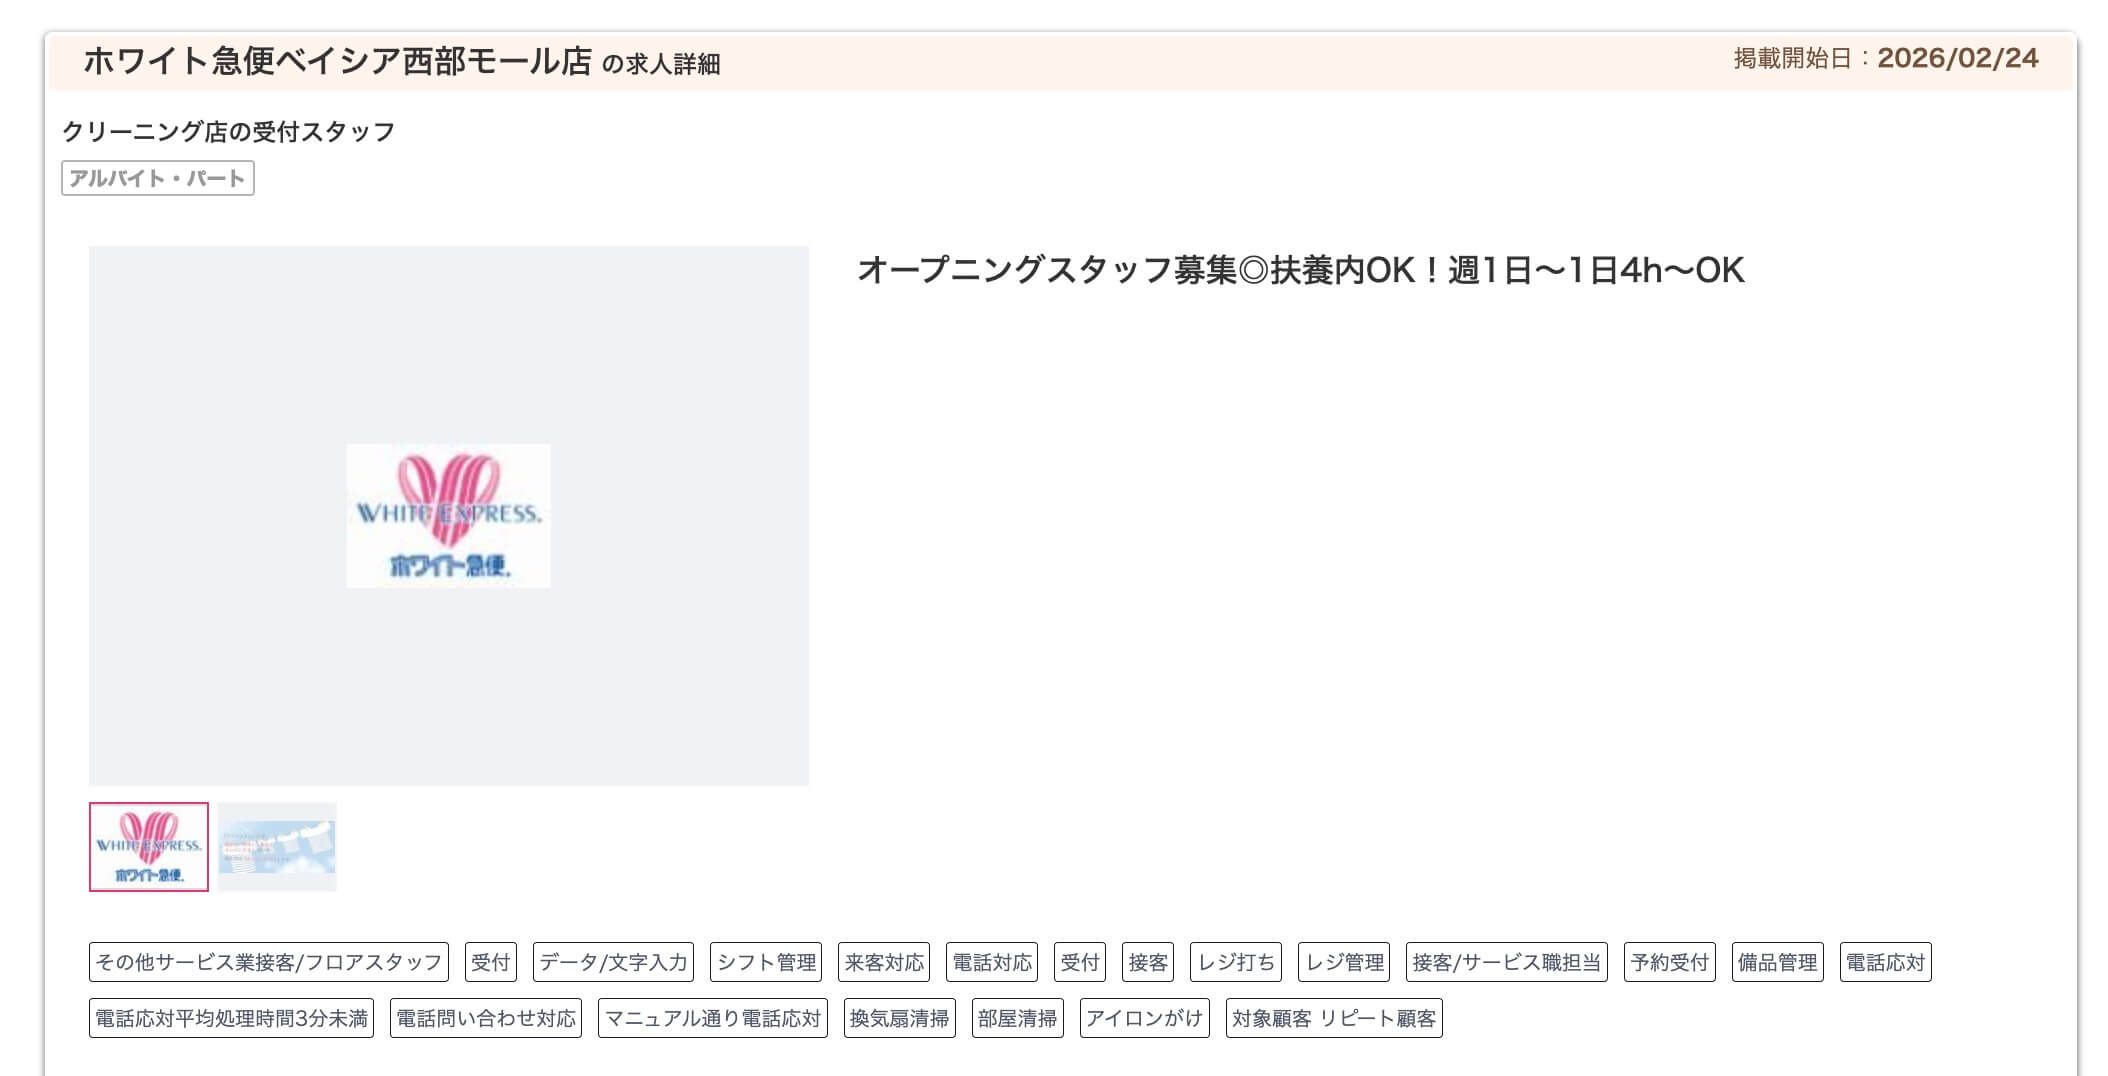Select the blue sky laundry thumbnail
Image resolution: width=2108 pixels, height=1076 pixels.
277,847
